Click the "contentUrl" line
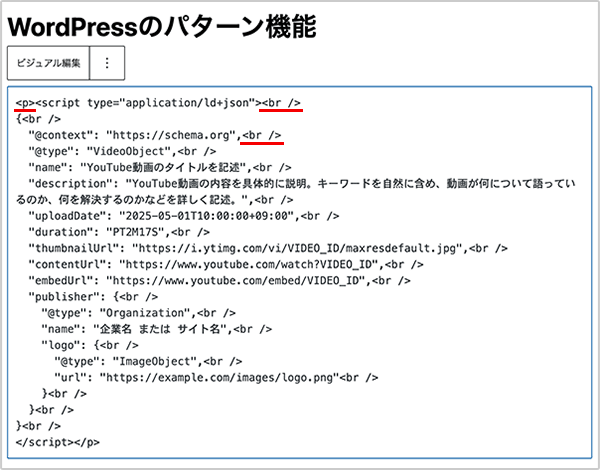 tap(226, 264)
